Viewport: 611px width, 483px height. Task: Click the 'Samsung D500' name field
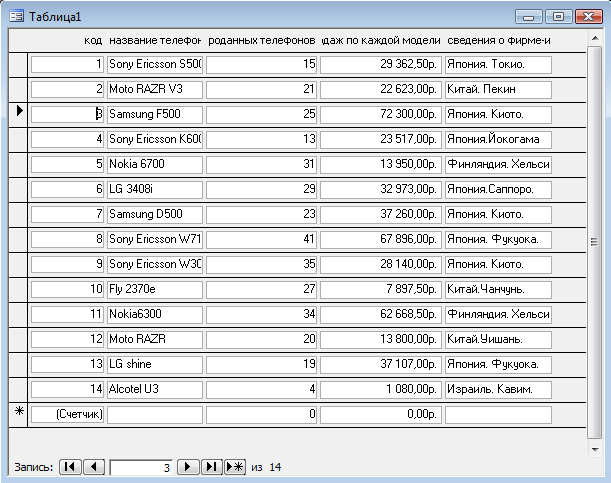point(155,215)
